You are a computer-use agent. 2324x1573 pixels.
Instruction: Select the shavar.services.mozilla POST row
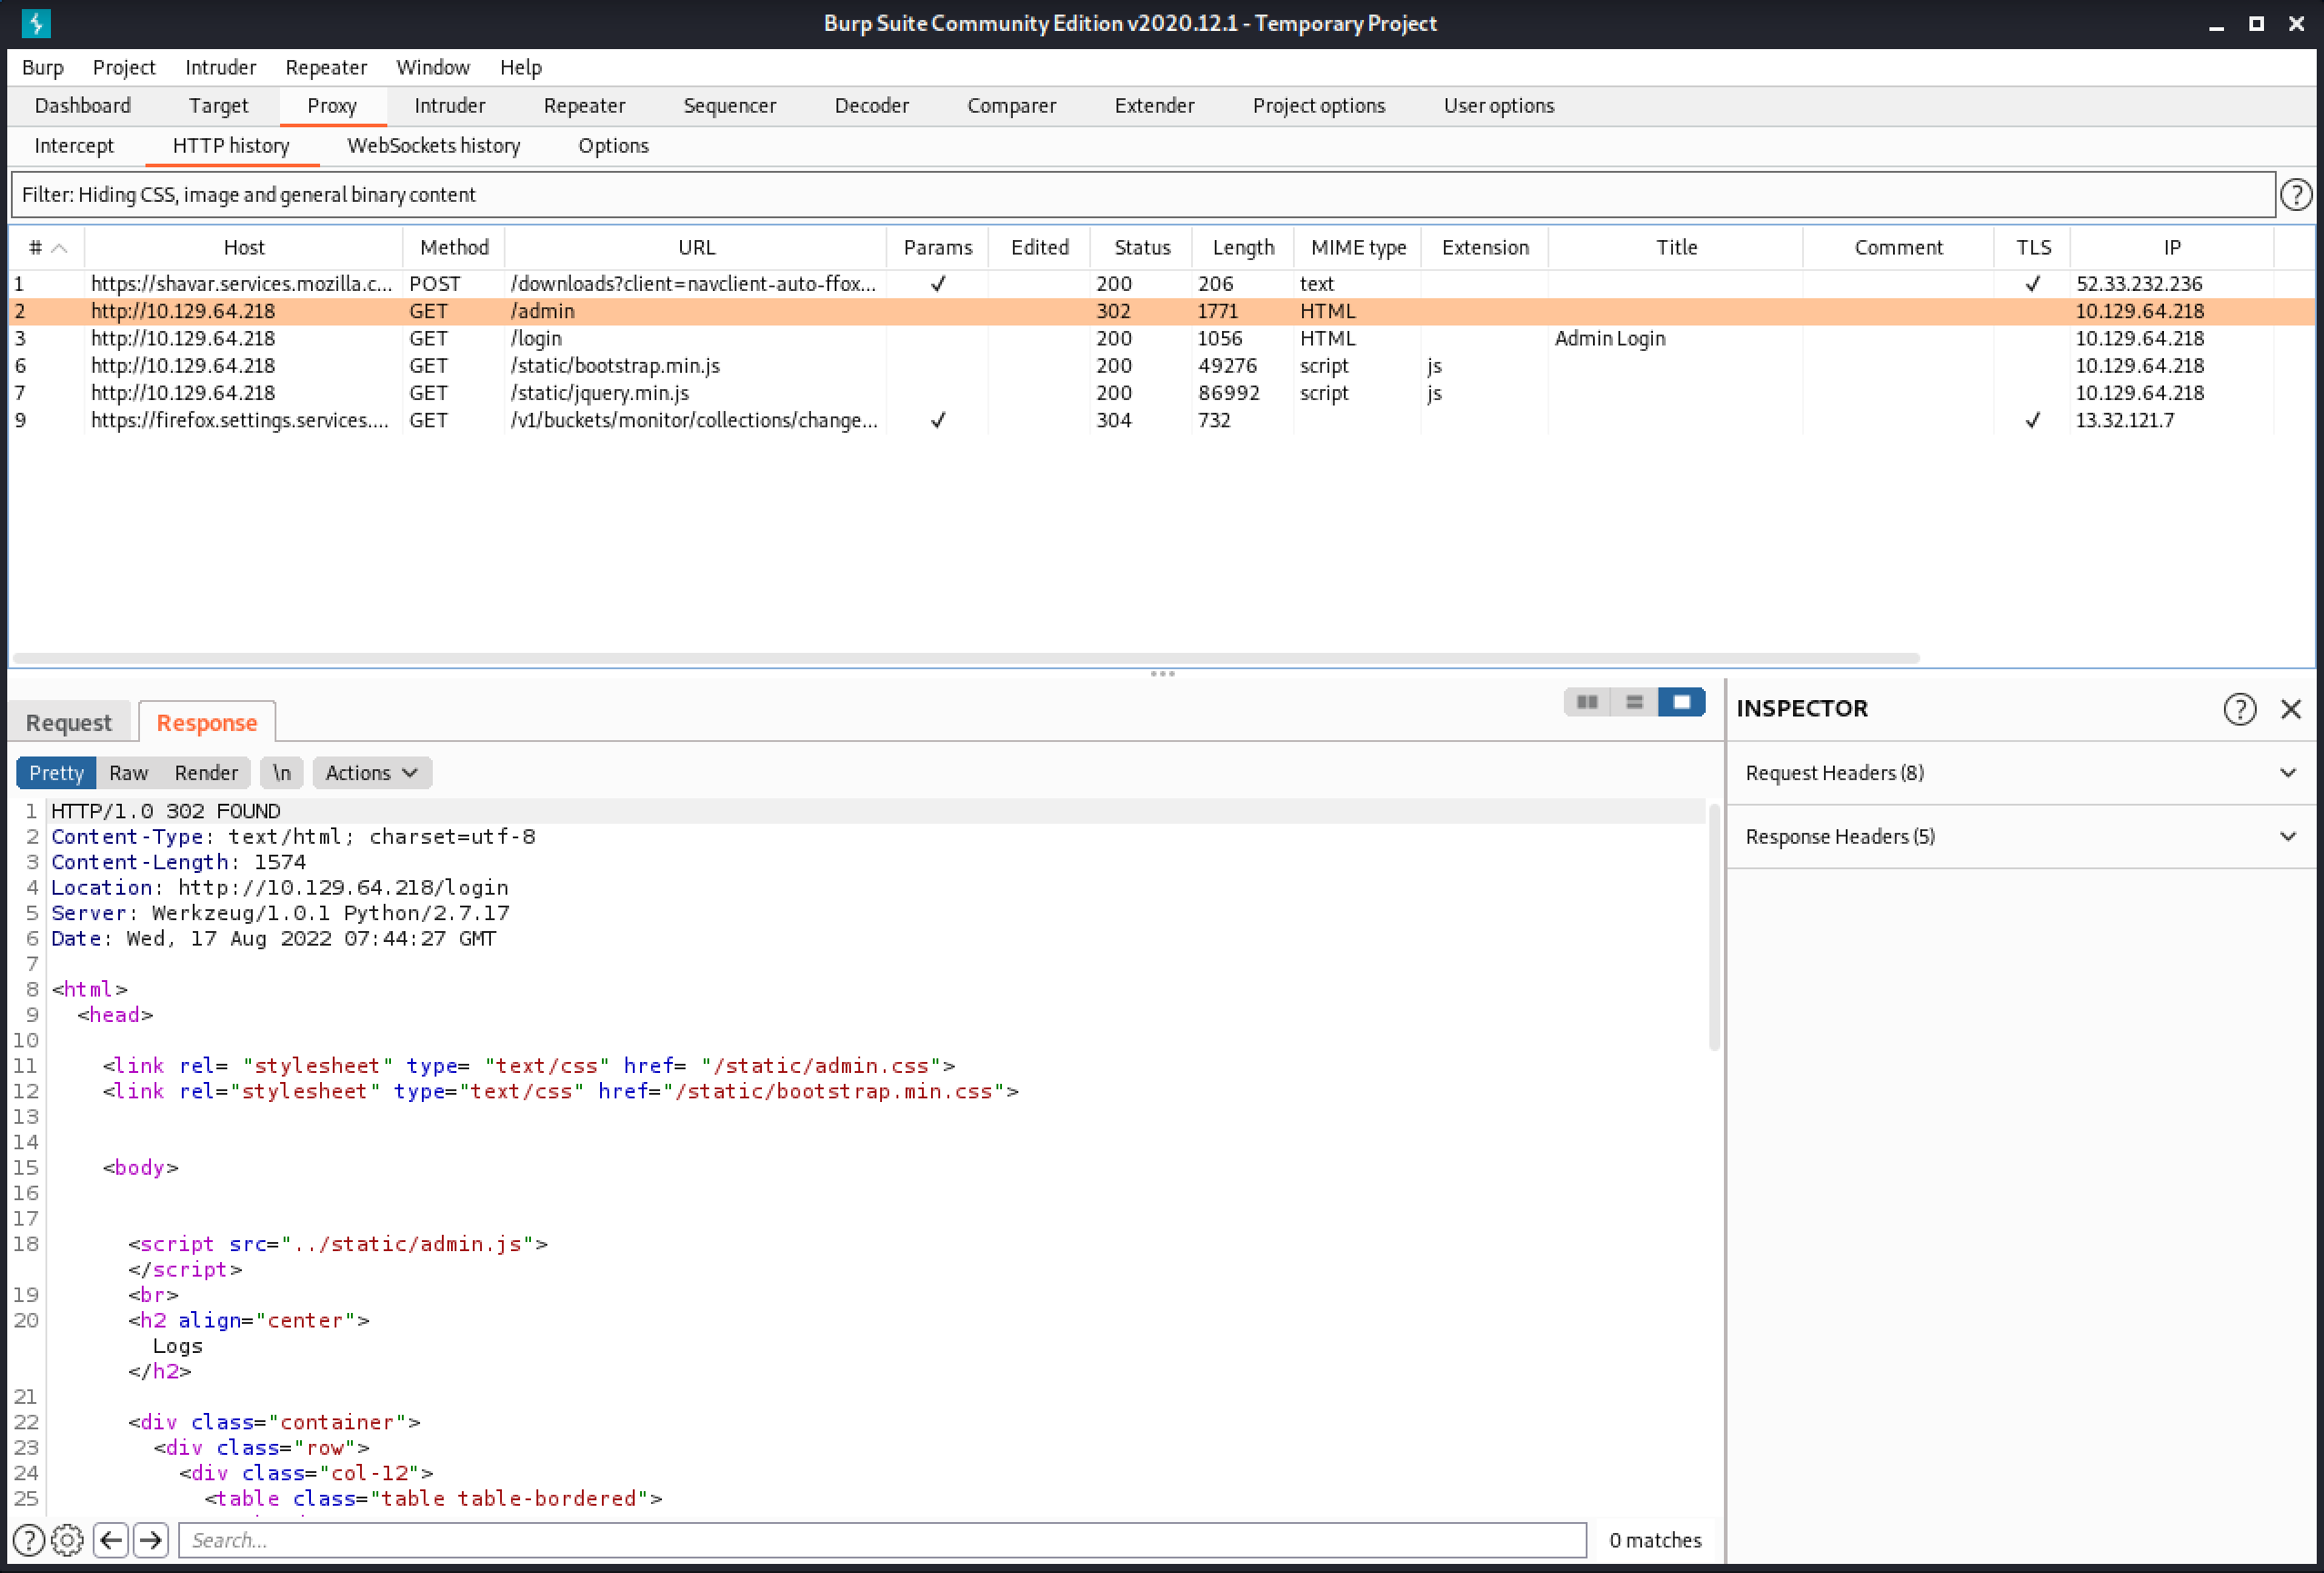(x=1161, y=284)
